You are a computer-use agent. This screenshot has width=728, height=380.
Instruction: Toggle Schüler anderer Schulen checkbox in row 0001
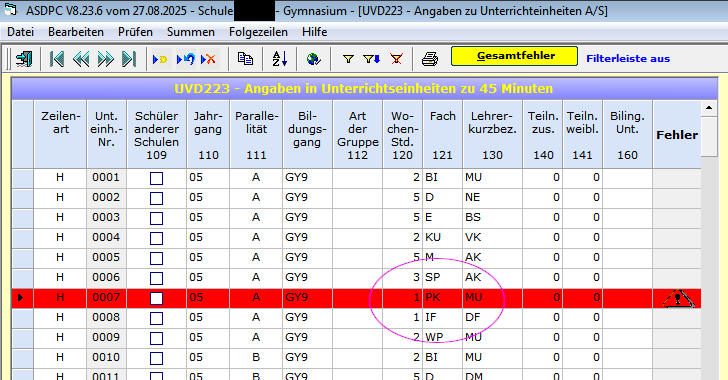tap(156, 178)
